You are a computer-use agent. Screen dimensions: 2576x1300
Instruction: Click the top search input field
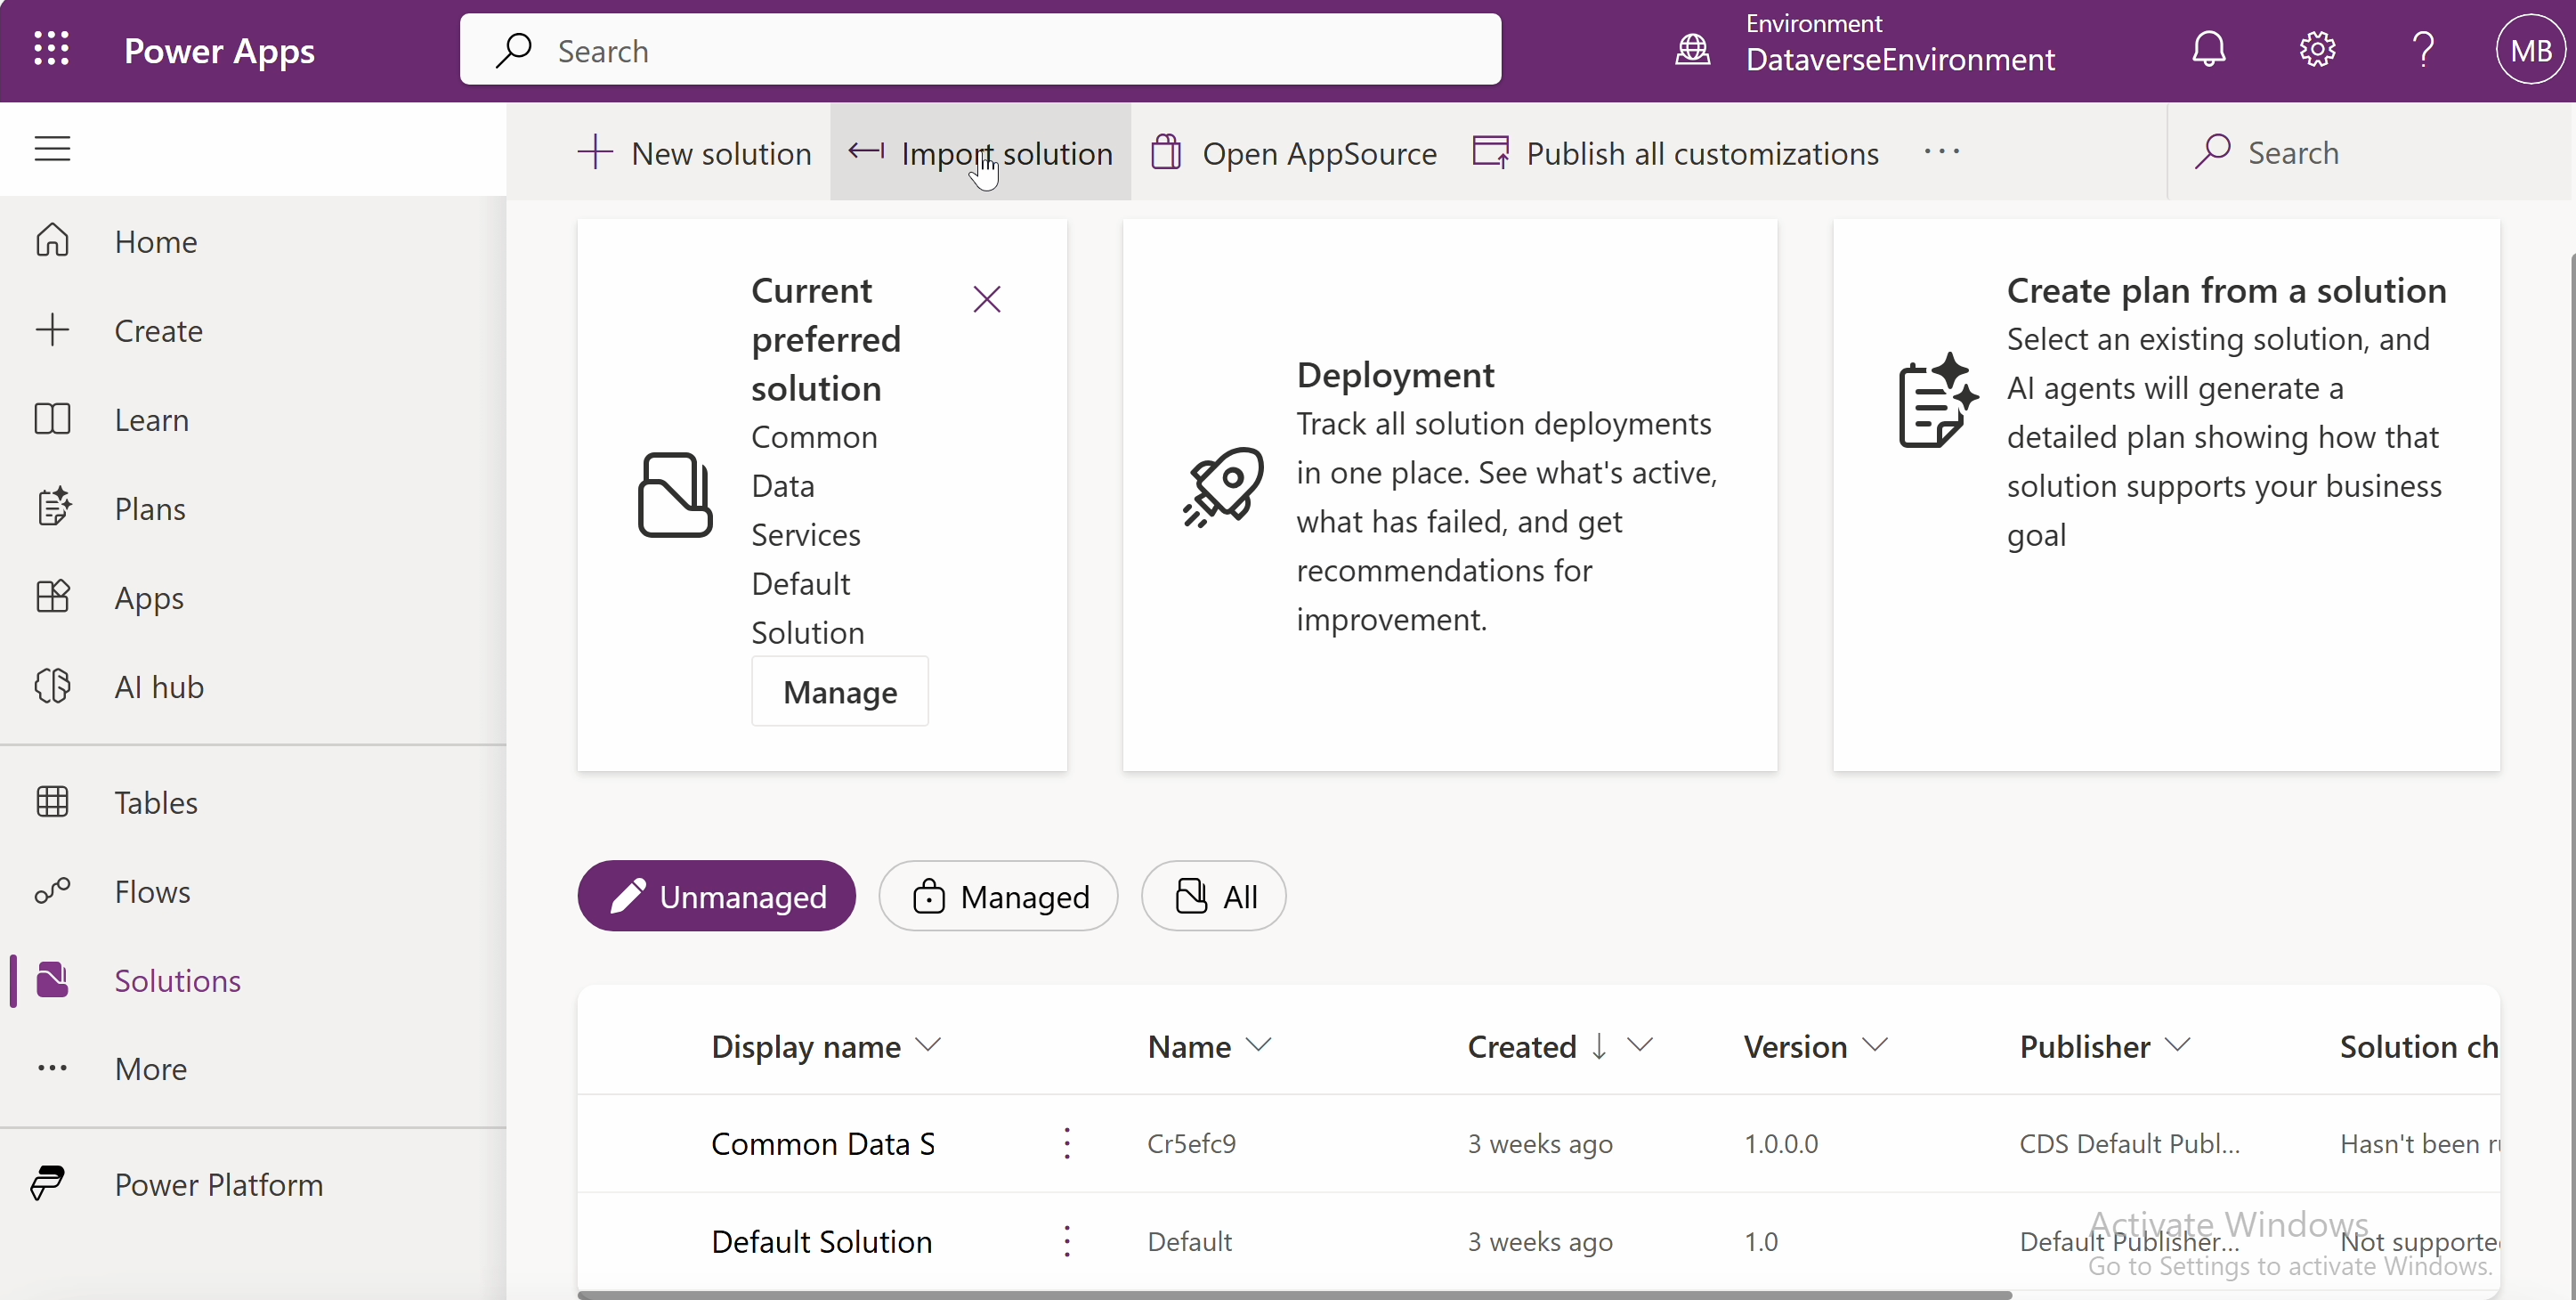pos(980,49)
